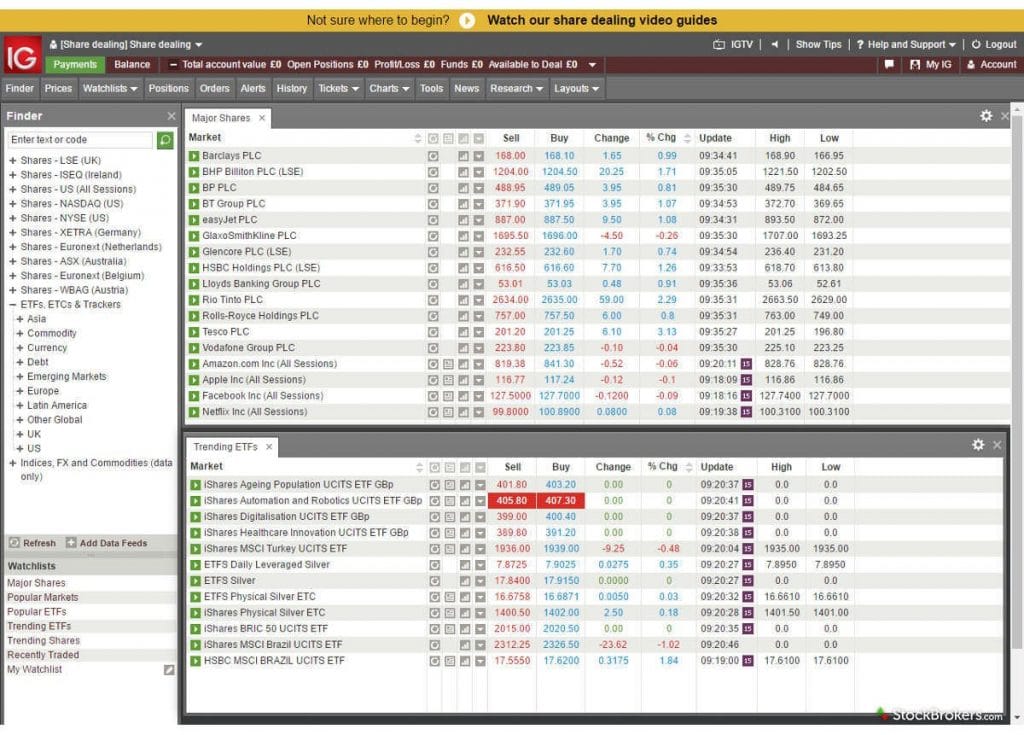1024x735 pixels.
Task: Open the Orders menu item
Action: (214, 88)
